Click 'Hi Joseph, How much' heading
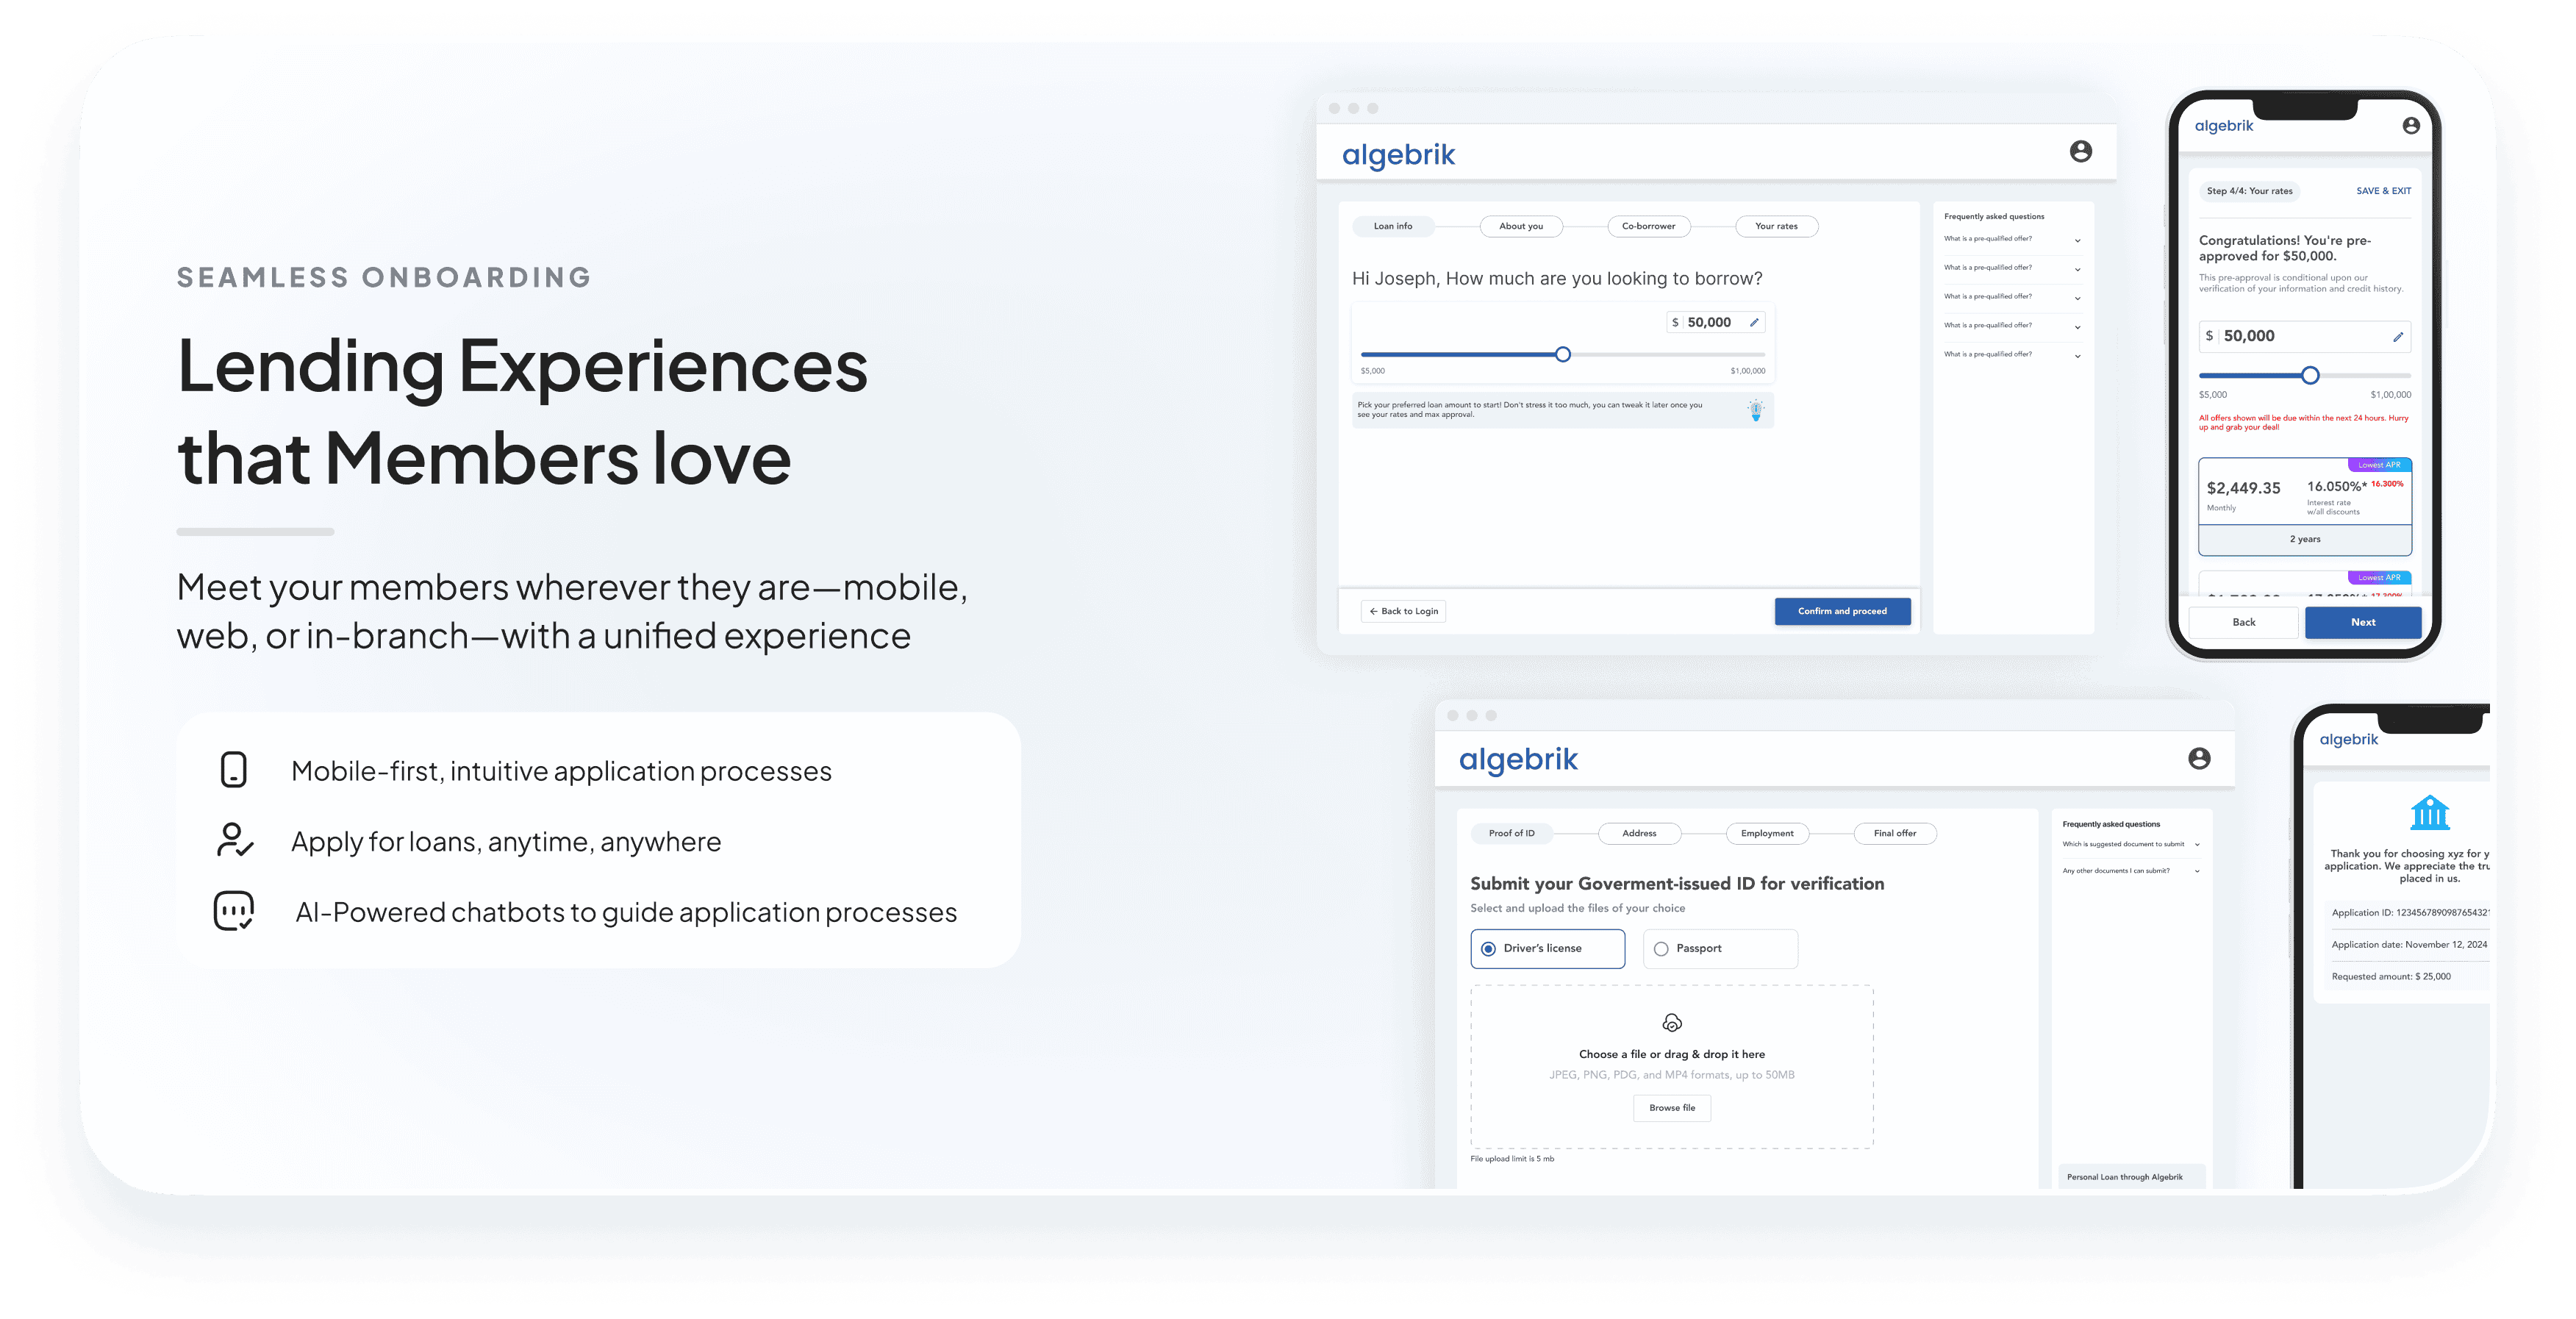 (x=1556, y=279)
